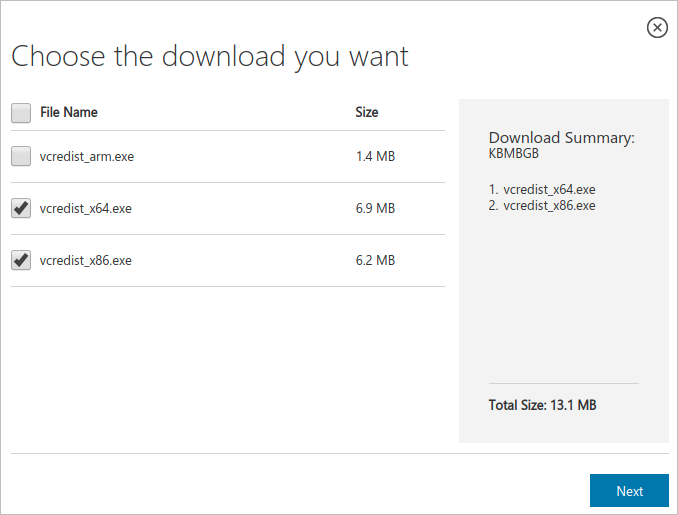Check the vcredist_arm.exe checkbox
The width and height of the screenshot is (678, 515).
[21, 156]
